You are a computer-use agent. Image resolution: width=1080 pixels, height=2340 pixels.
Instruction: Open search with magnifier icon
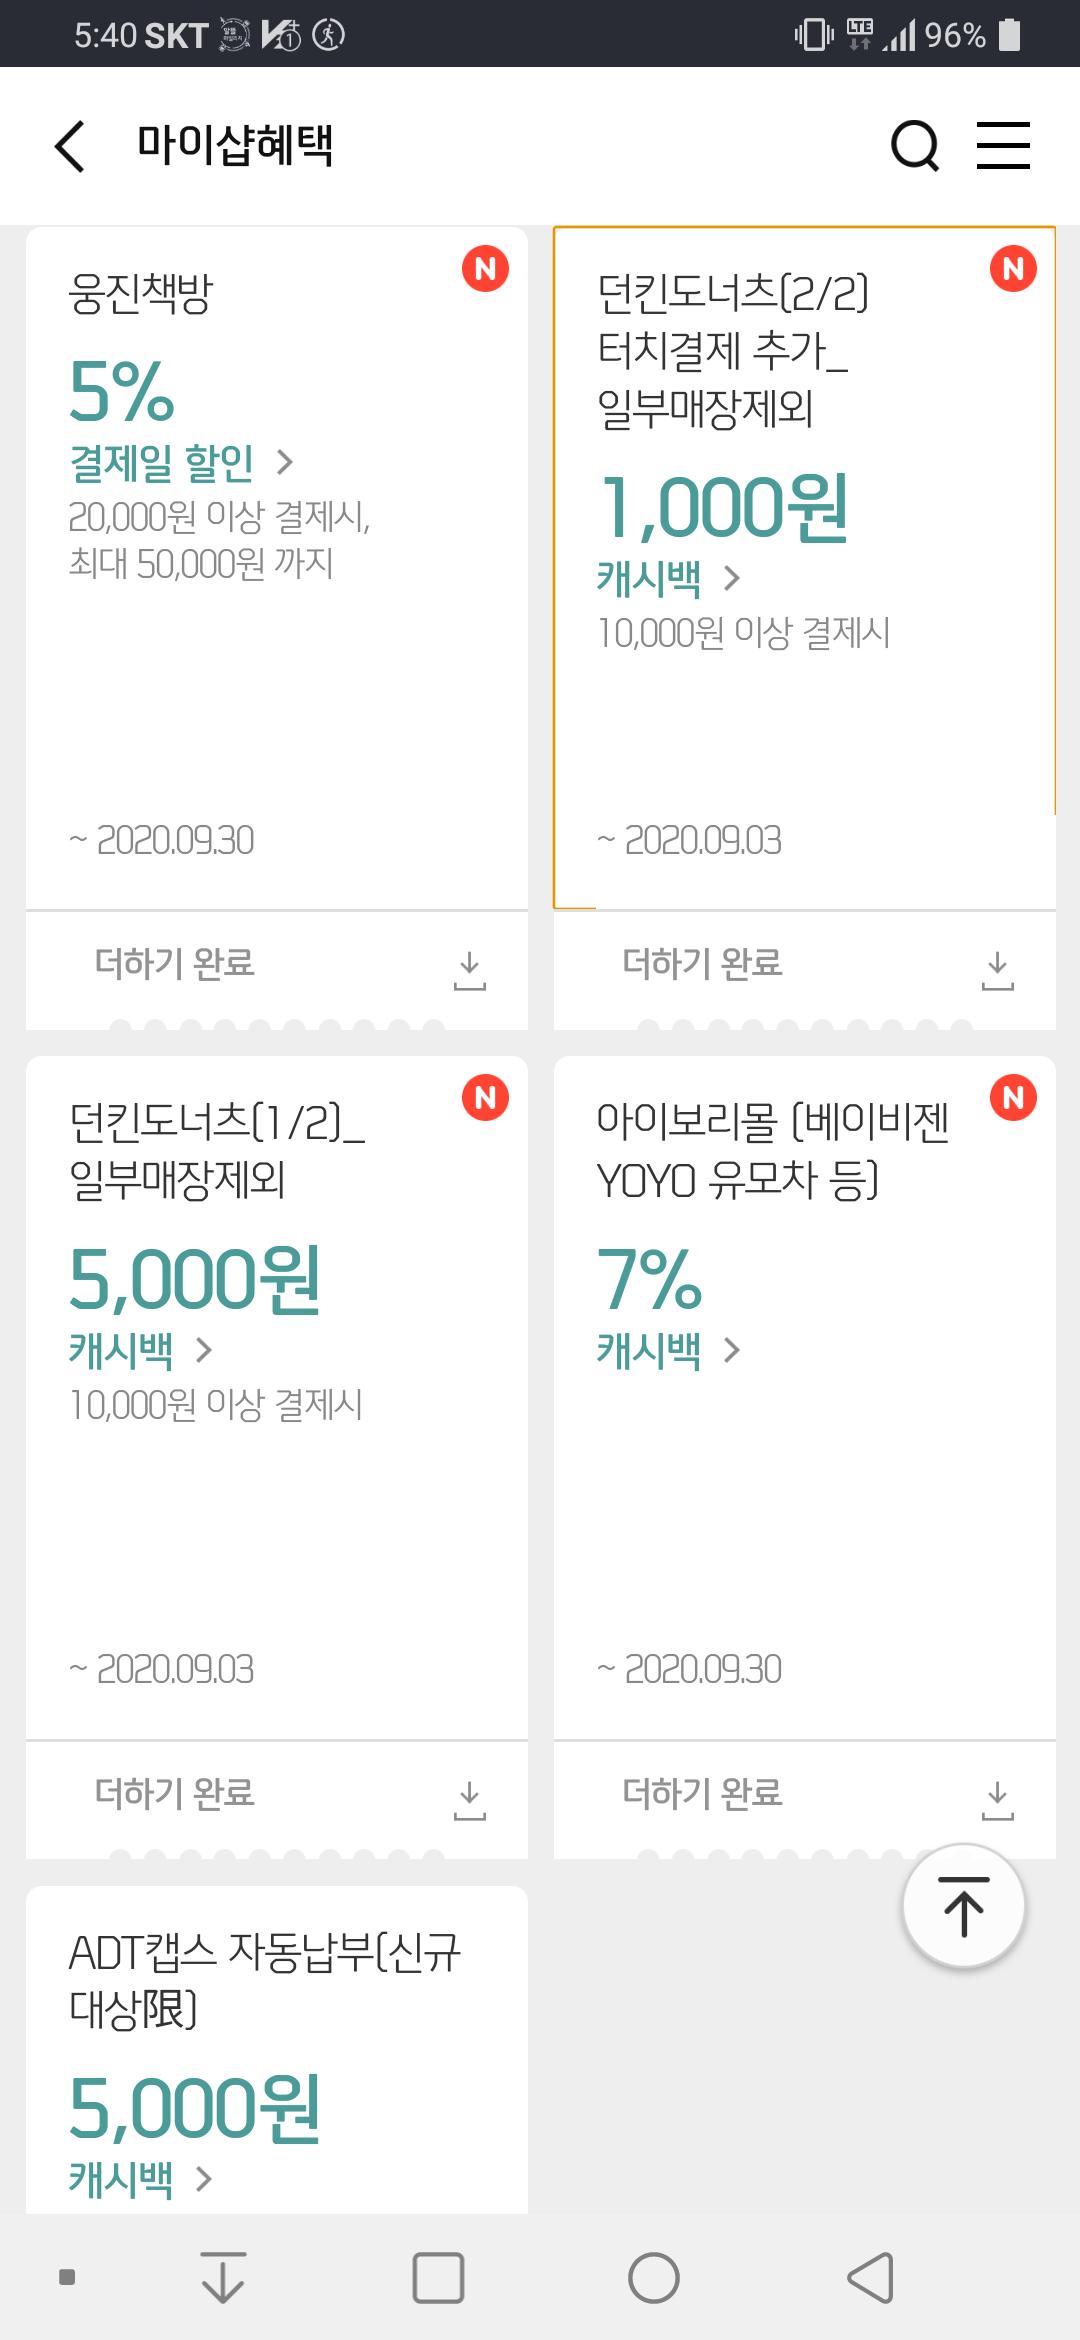[914, 147]
